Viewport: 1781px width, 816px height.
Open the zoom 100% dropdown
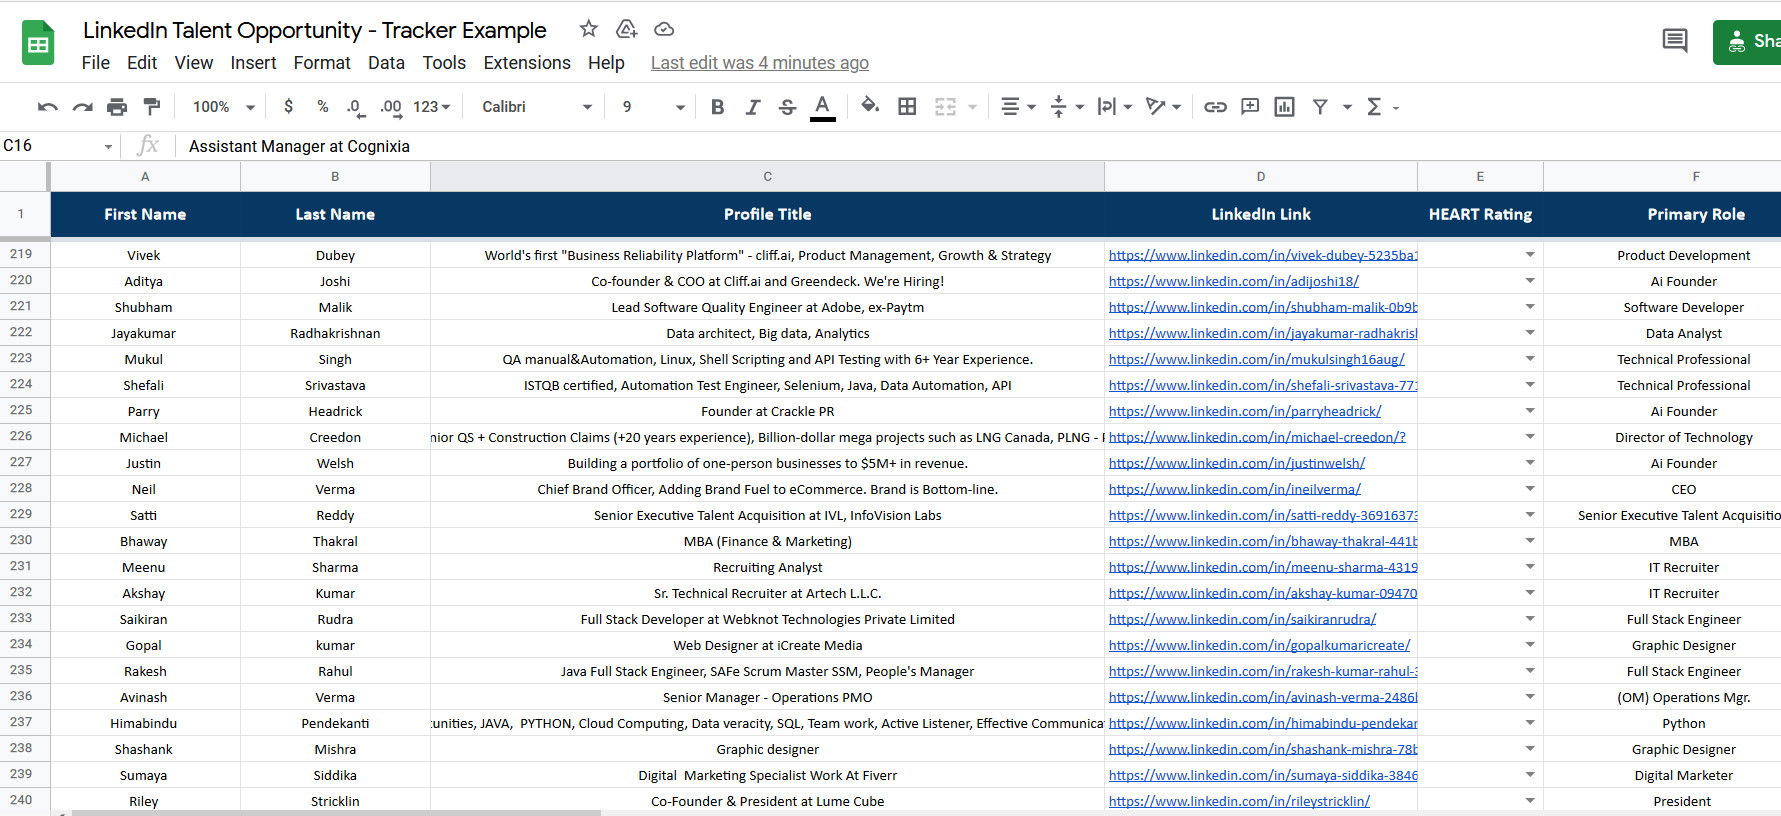(224, 107)
